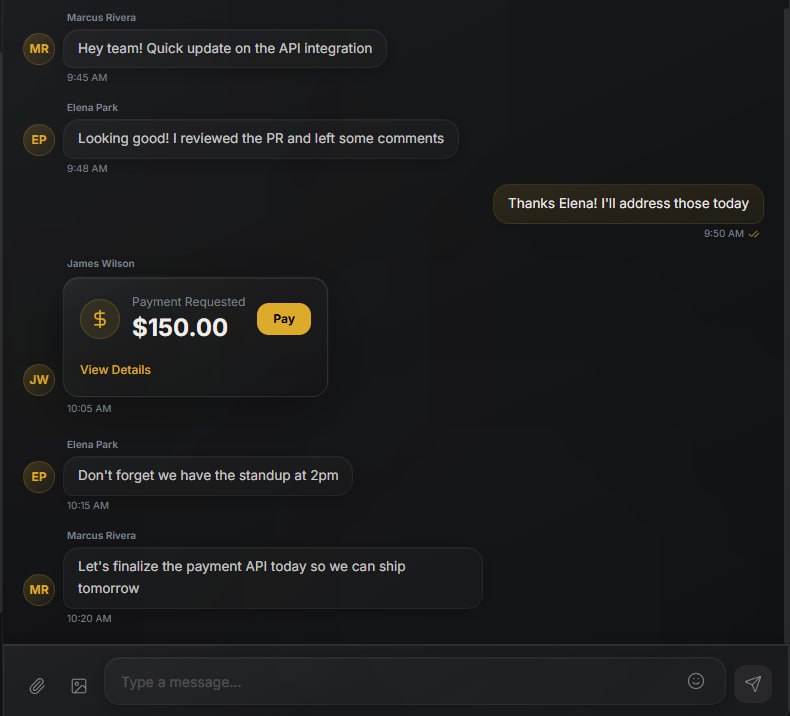Focus the Type a message input field
The height and width of the screenshot is (716, 790).
point(400,682)
